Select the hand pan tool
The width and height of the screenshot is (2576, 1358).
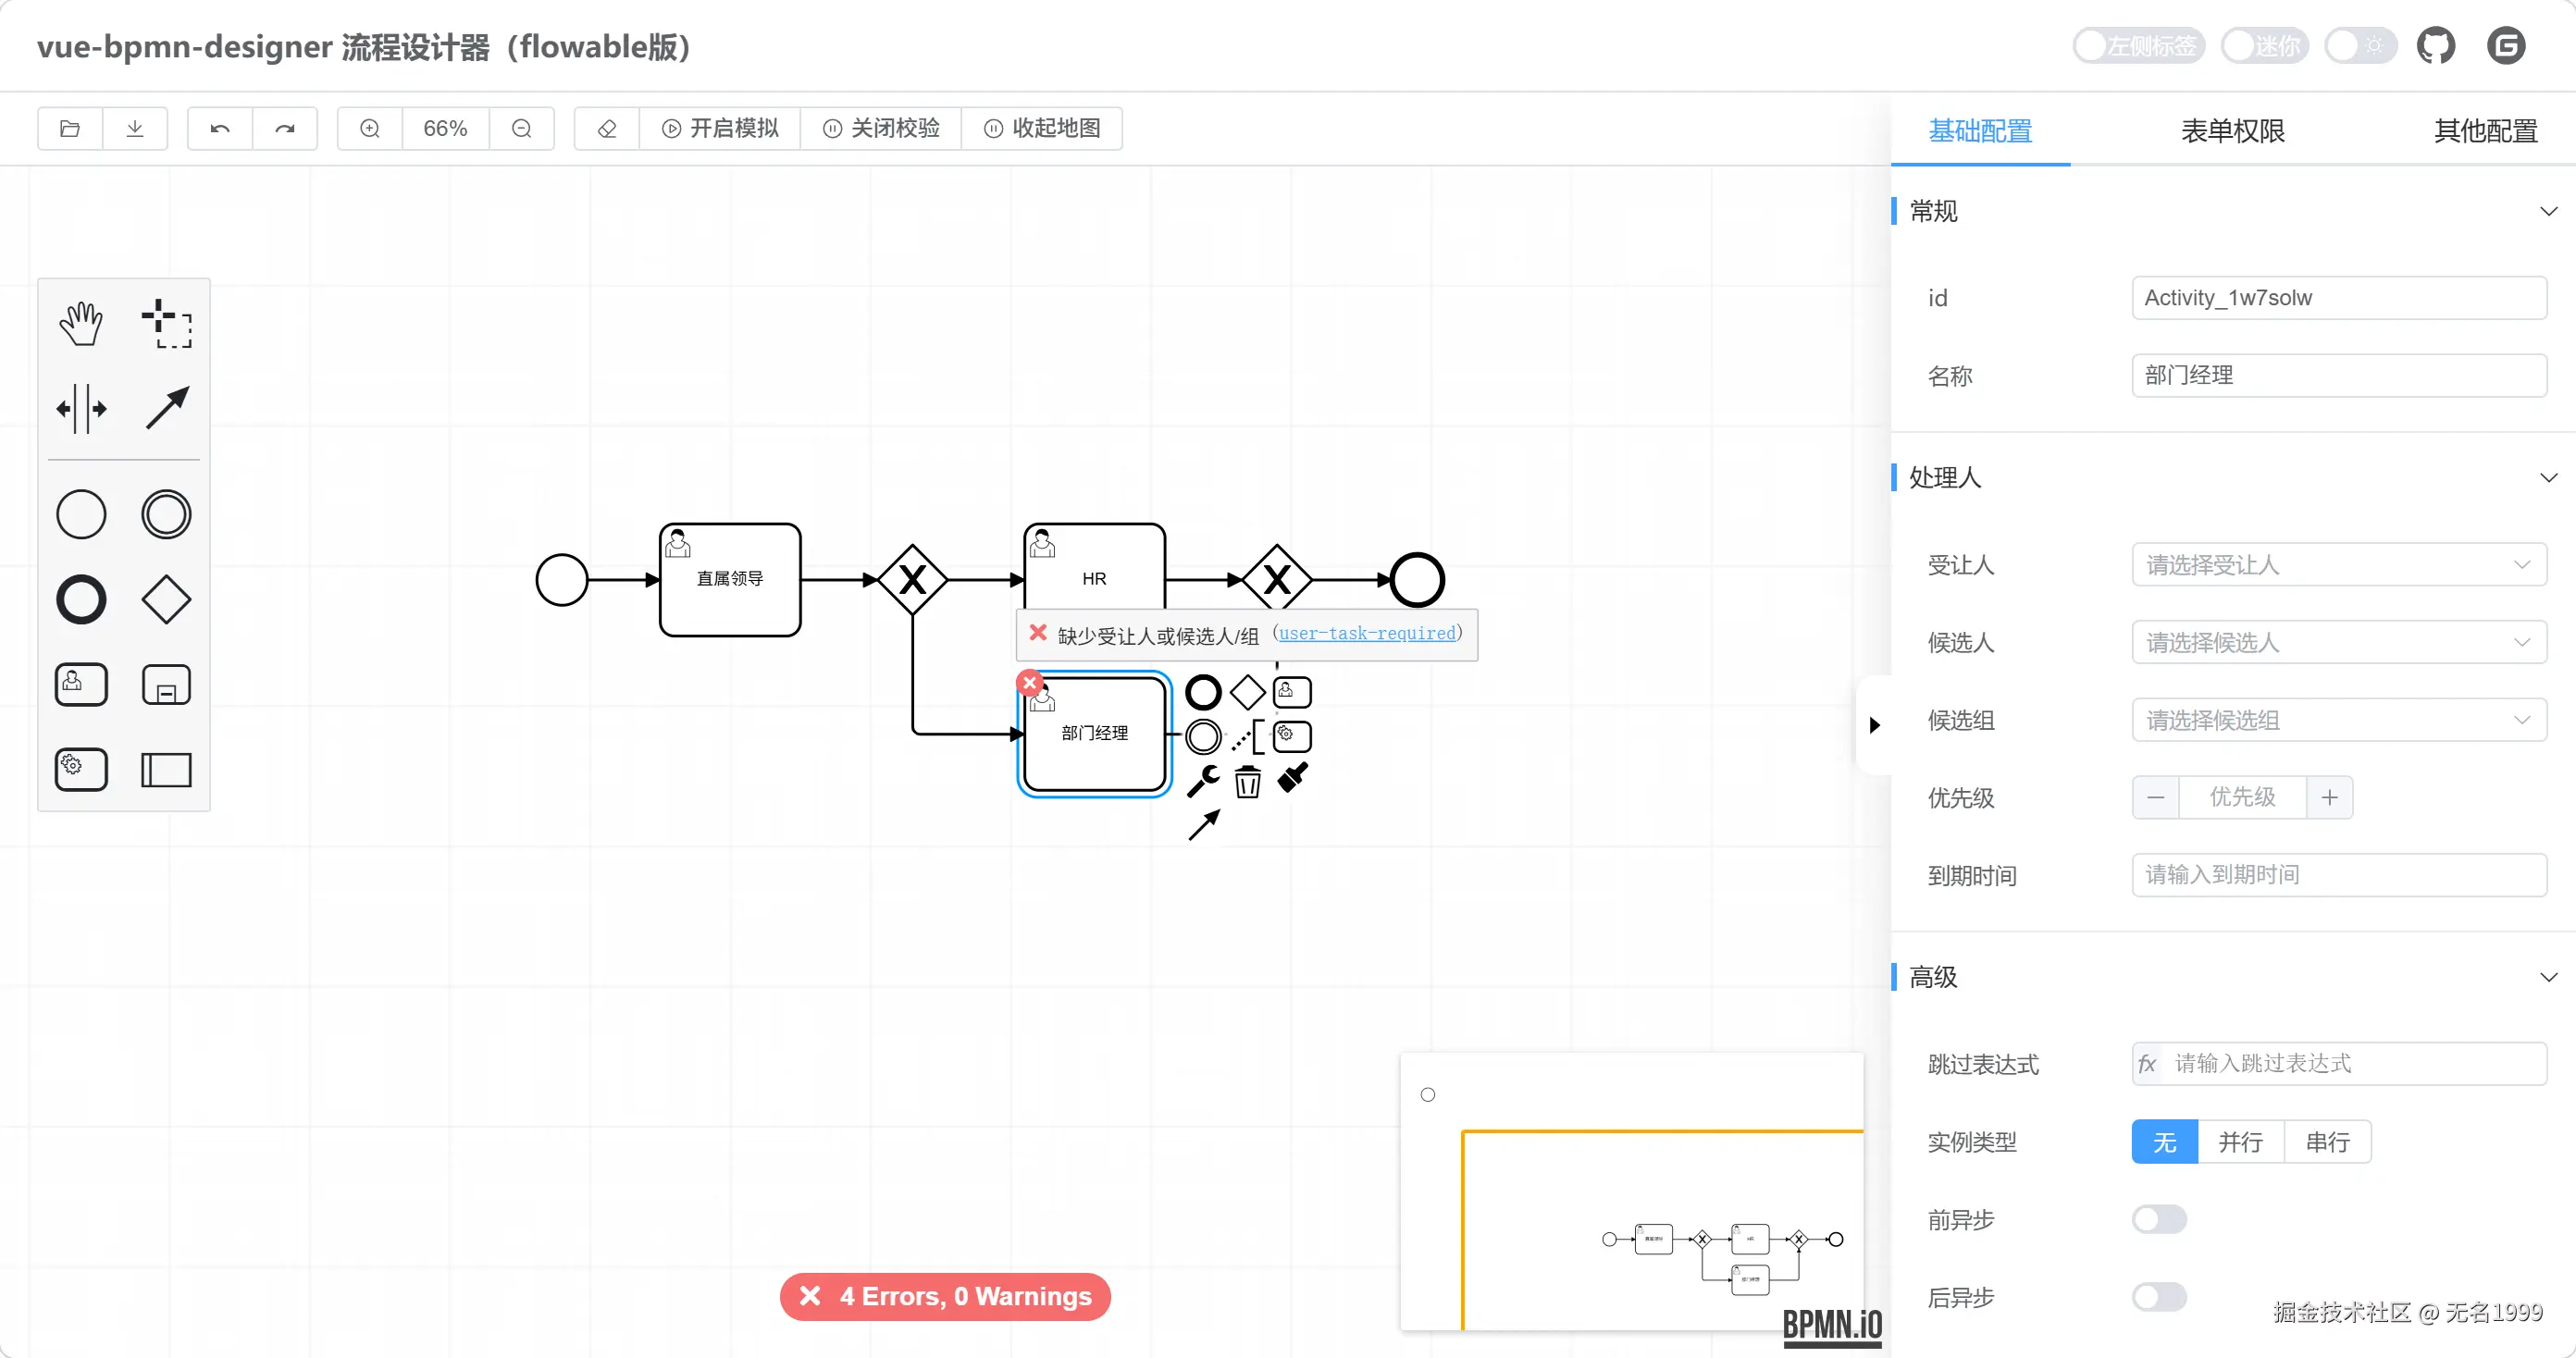[81, 324]
